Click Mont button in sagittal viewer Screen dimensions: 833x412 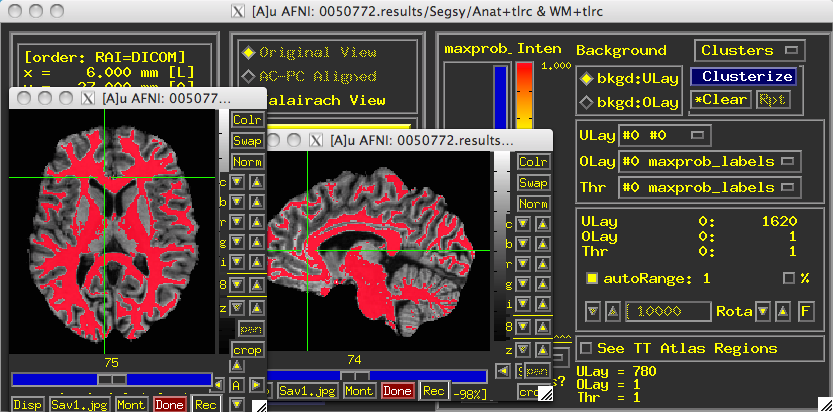(x=359, y=391)
